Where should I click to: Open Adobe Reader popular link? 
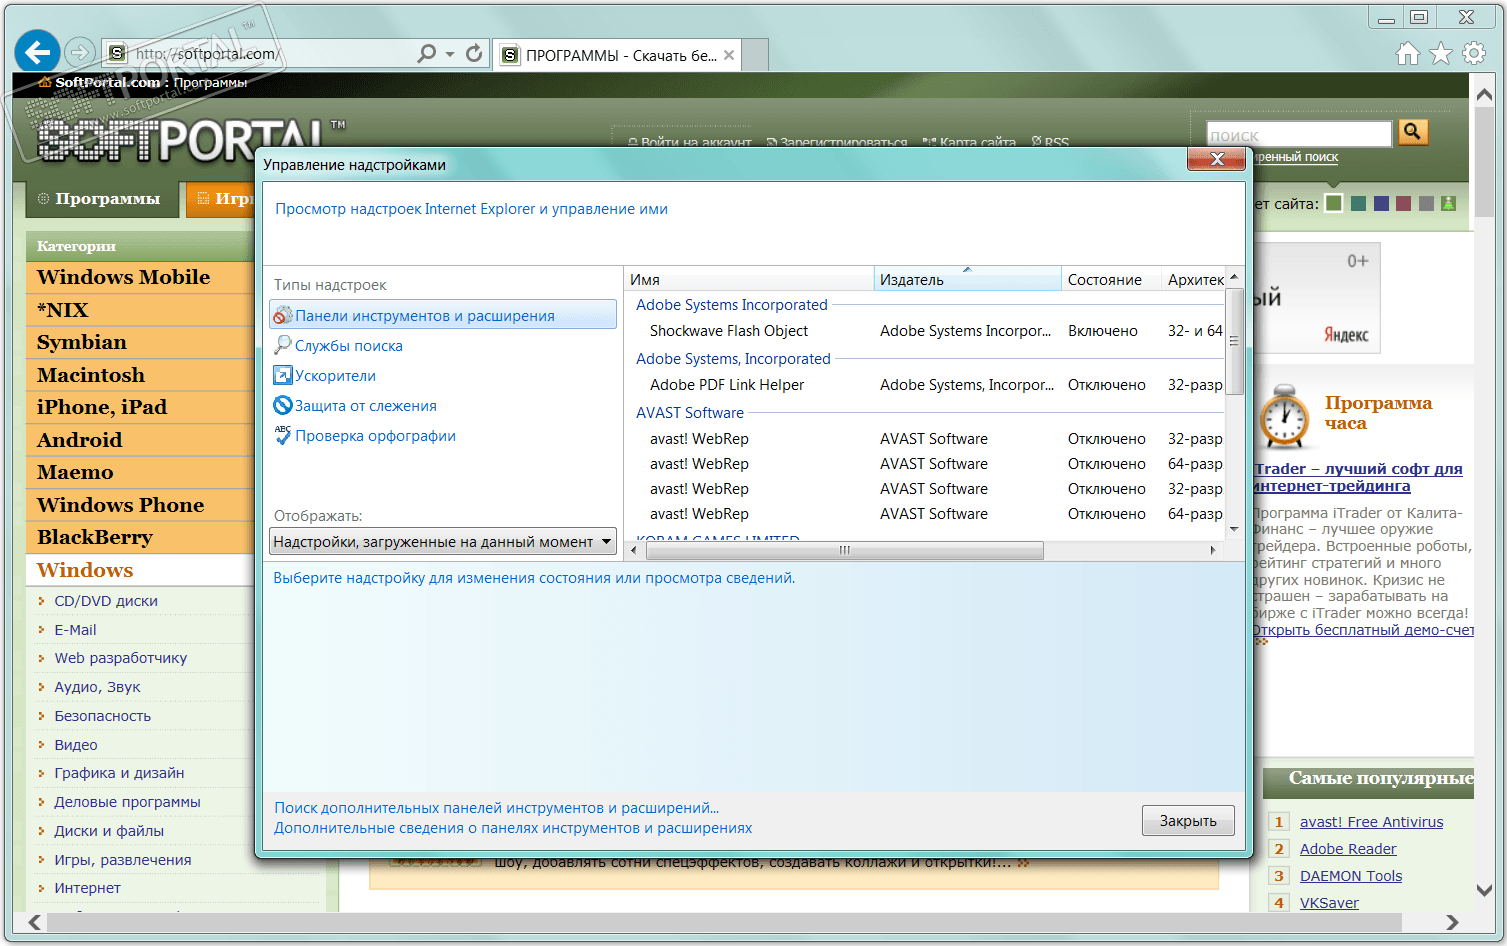point(1348,849)
